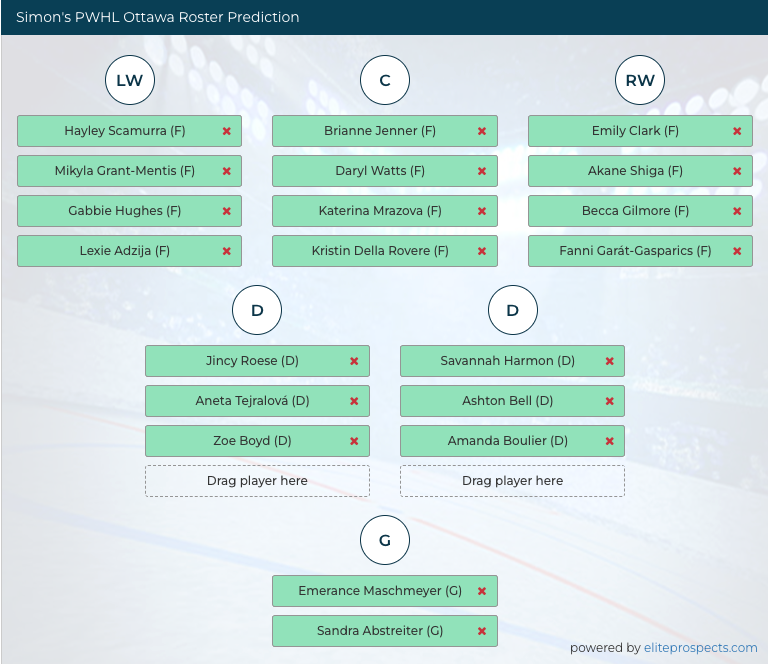Open the eliteprospects.com link
The height and width of the screenshot is (664, 768).
click(x=701, y=648)
